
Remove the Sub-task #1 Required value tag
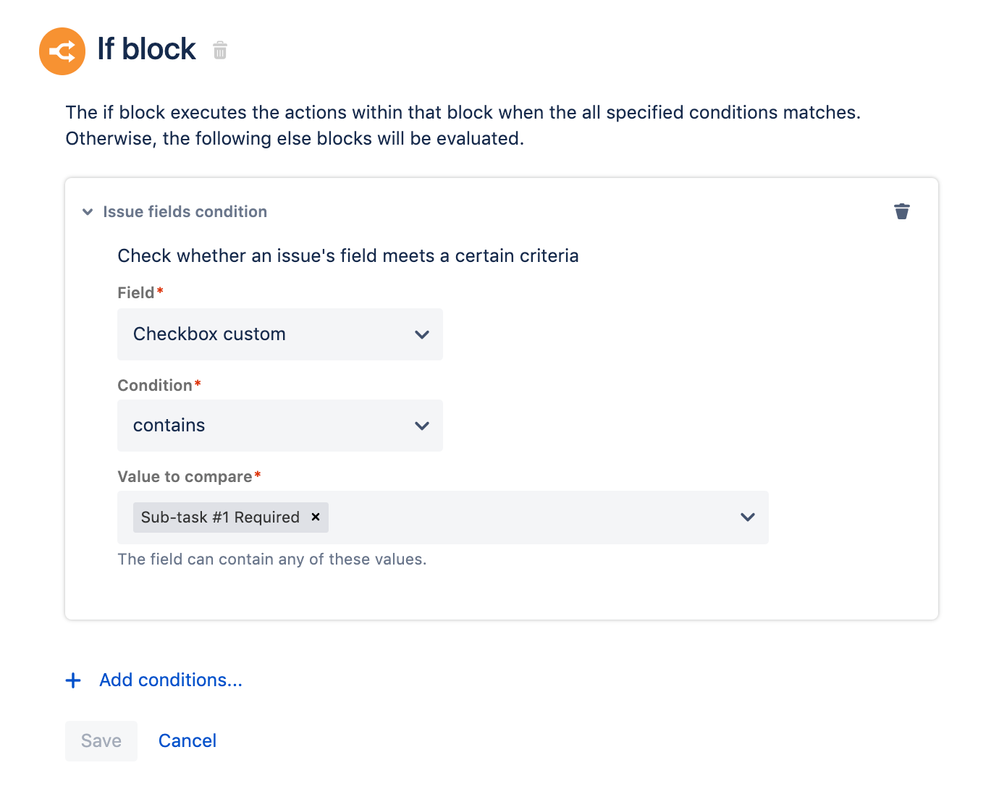click(x=315, y=517)
